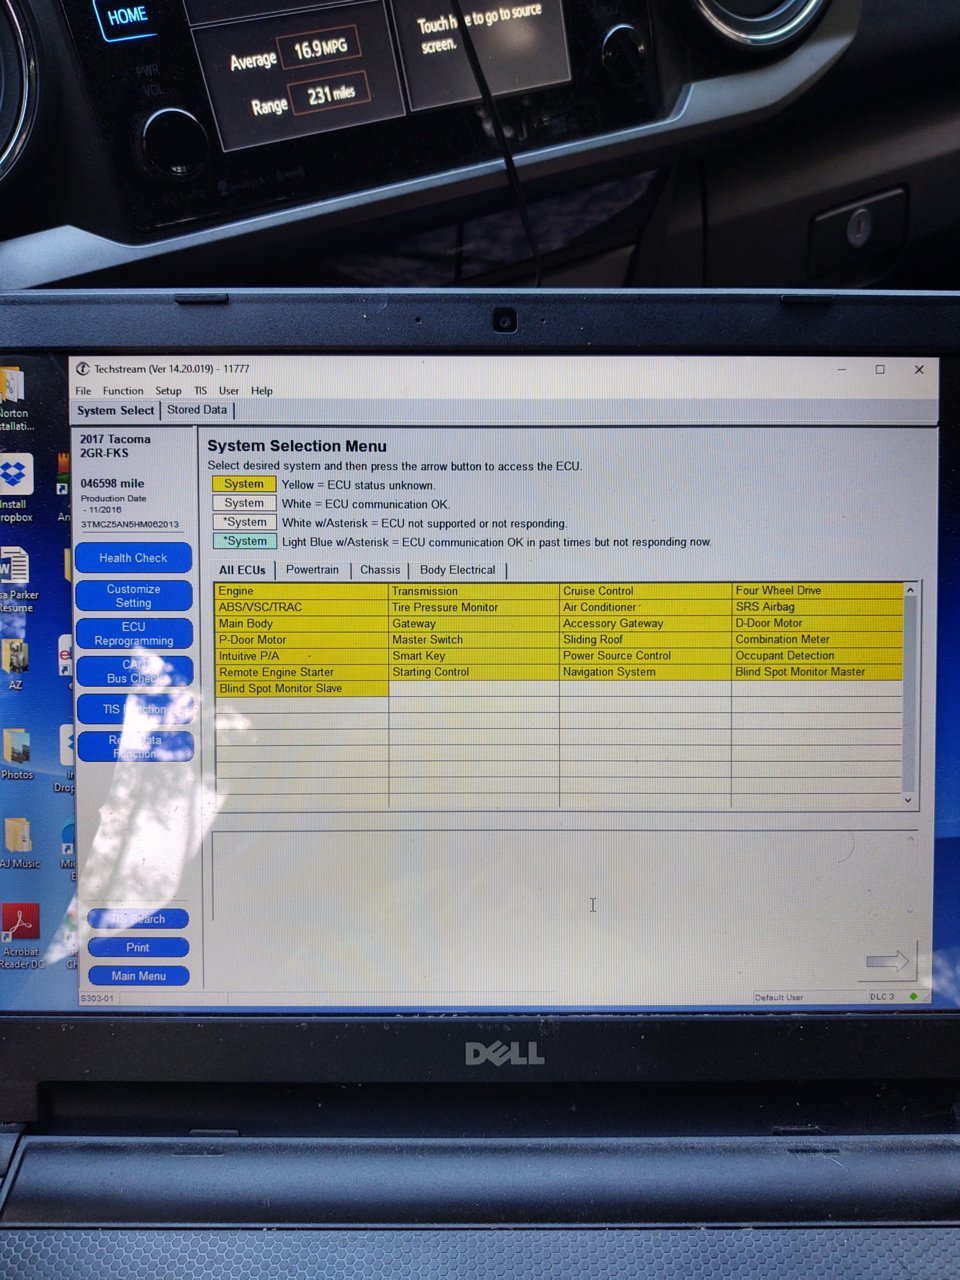960x1280 pixels.
Task: Switch to the Stored Data tab
Action: pos(197,410)
